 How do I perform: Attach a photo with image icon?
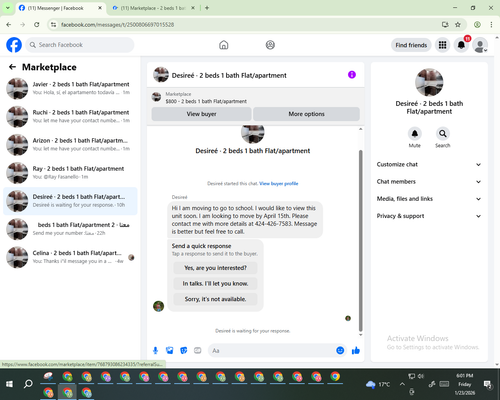(x=170, y=350)
